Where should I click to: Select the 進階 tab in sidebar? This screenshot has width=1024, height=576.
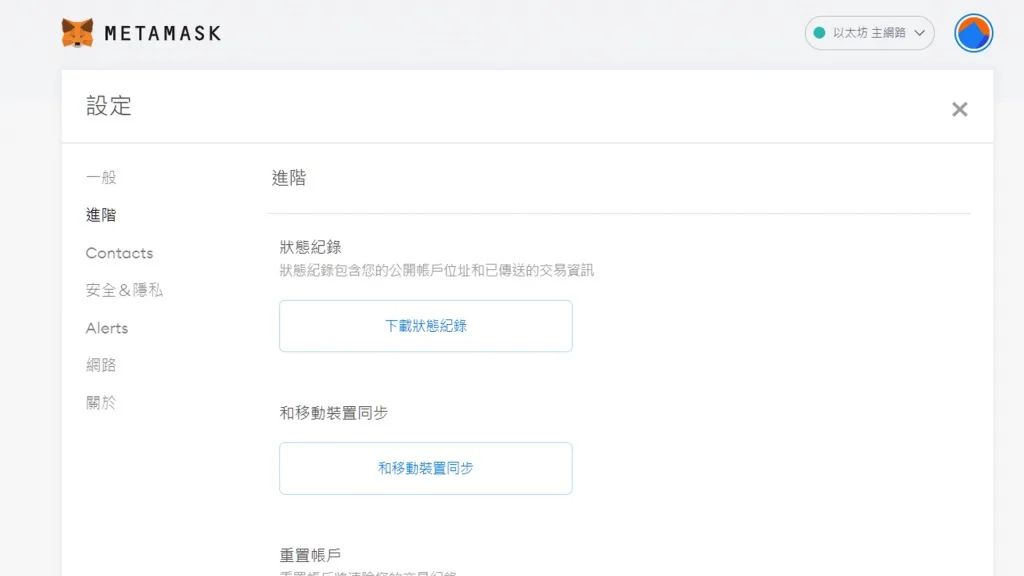(101, 215)
